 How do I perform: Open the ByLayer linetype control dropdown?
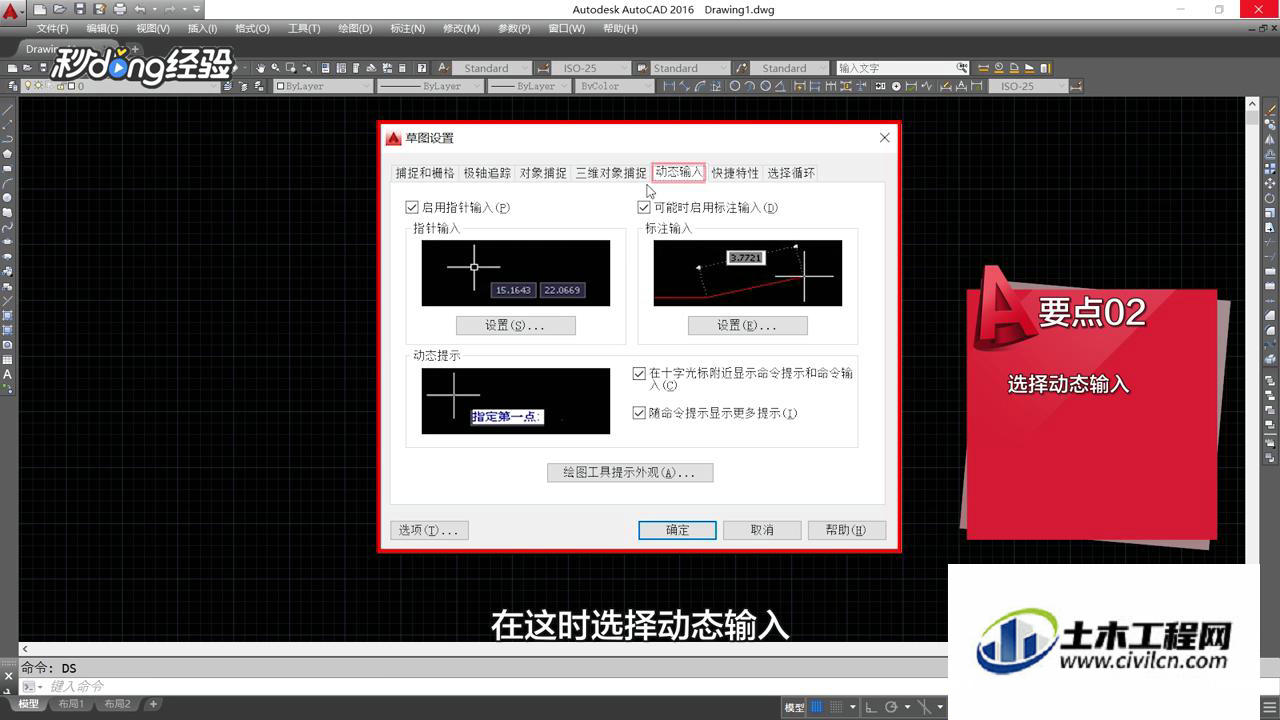tap(430, 86)
